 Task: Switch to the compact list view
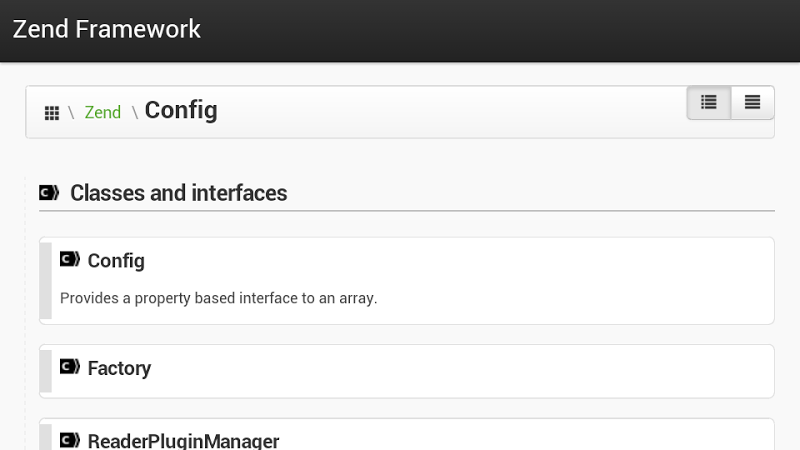pos(752,102)
